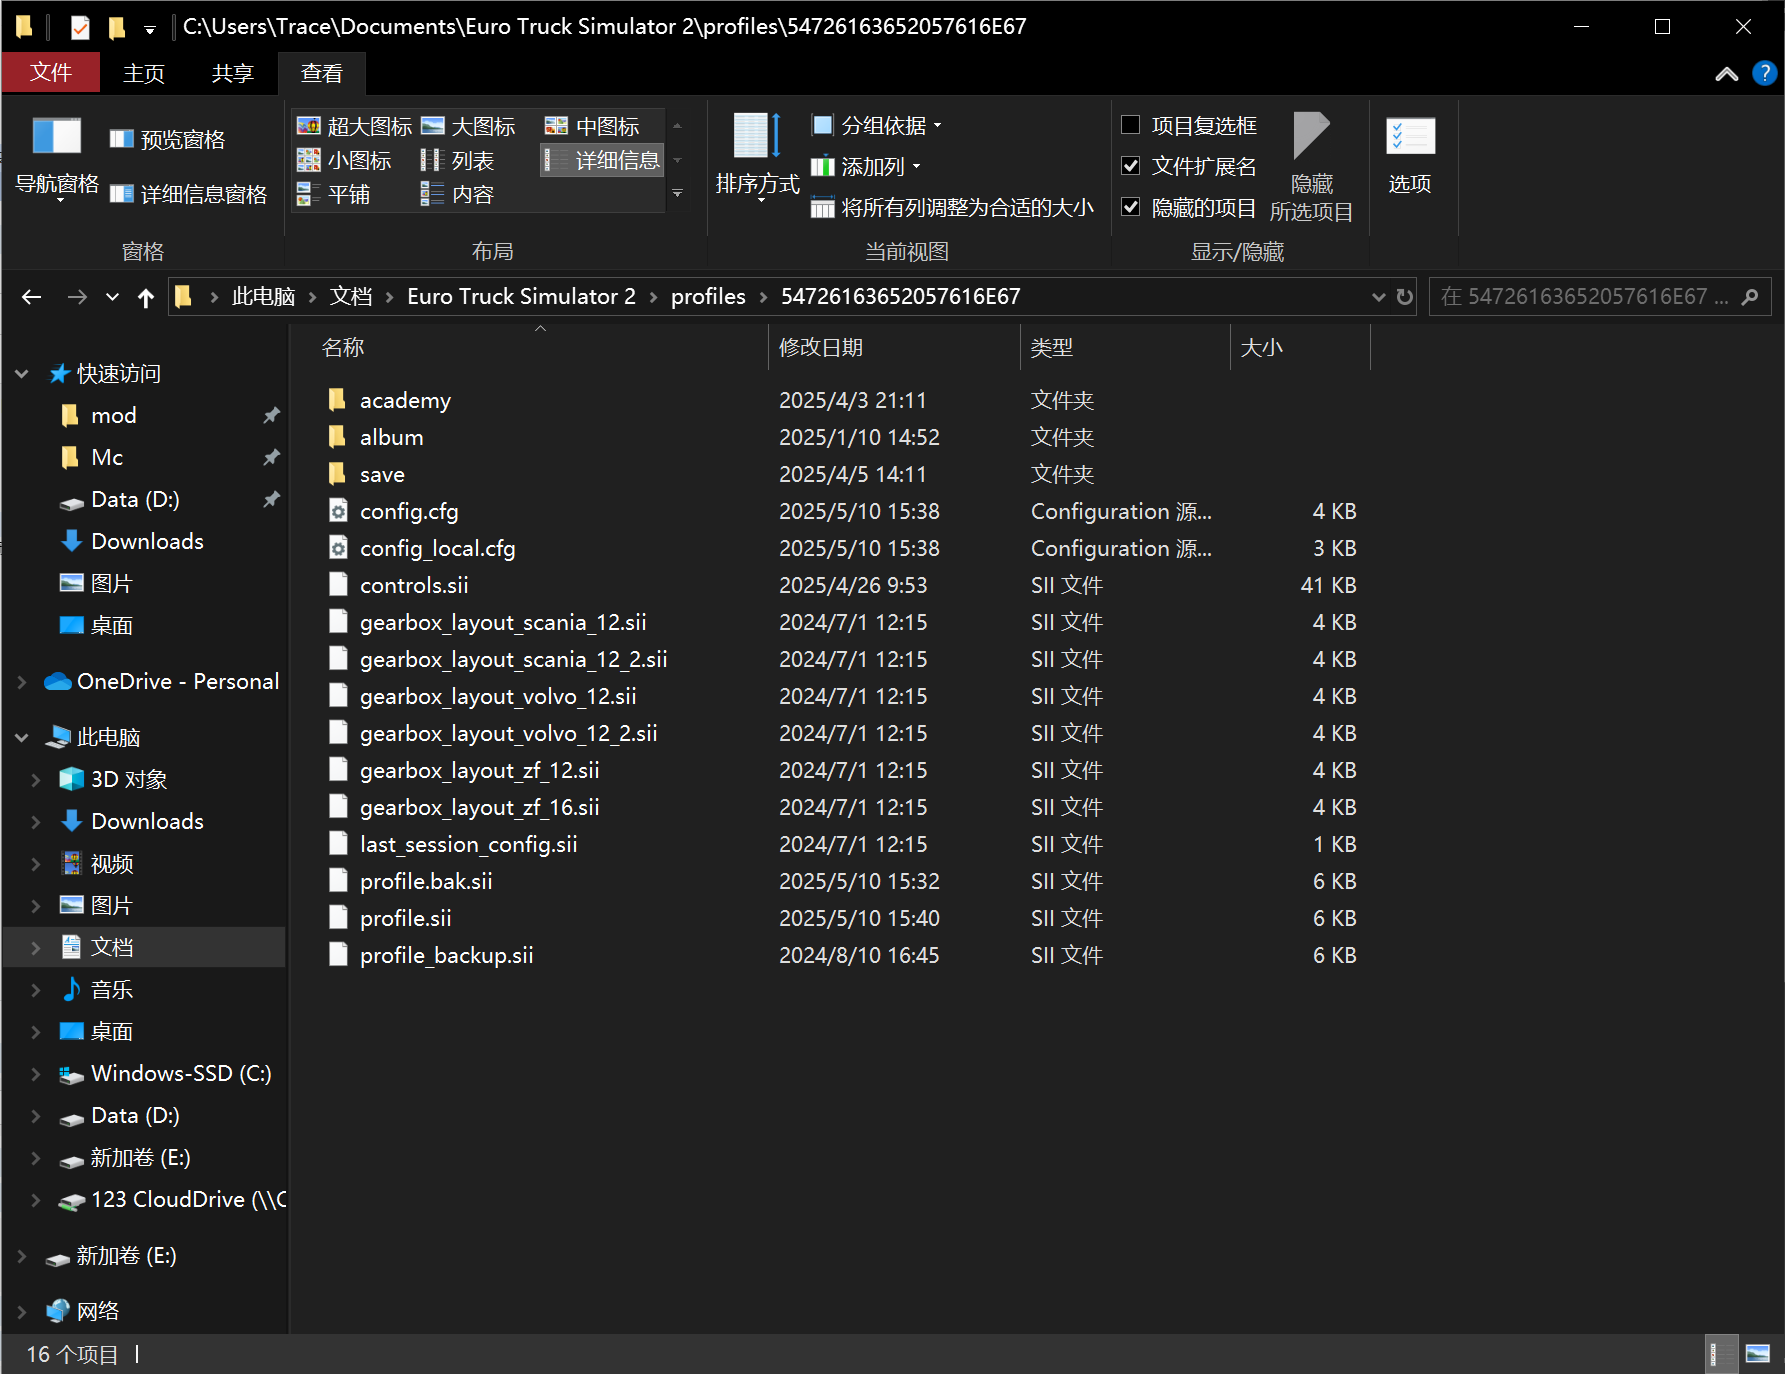Size all columns to fit (将所有列调整为合适的大小)
Screen dimensions: 1785x1374
[x=952, y=207]
